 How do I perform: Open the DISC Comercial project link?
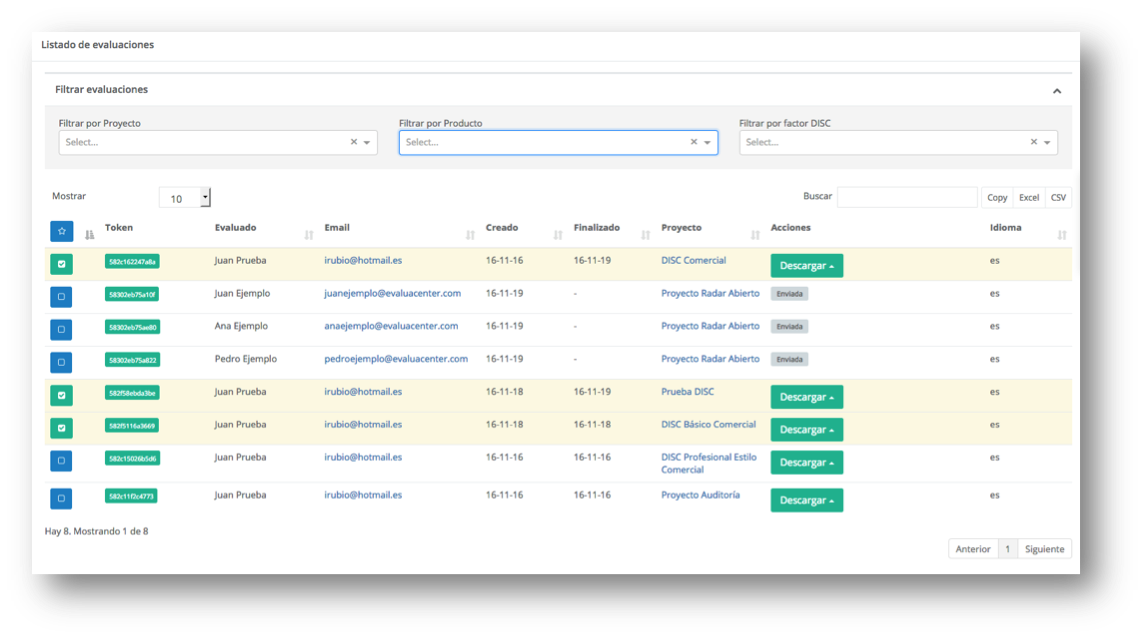693,261
